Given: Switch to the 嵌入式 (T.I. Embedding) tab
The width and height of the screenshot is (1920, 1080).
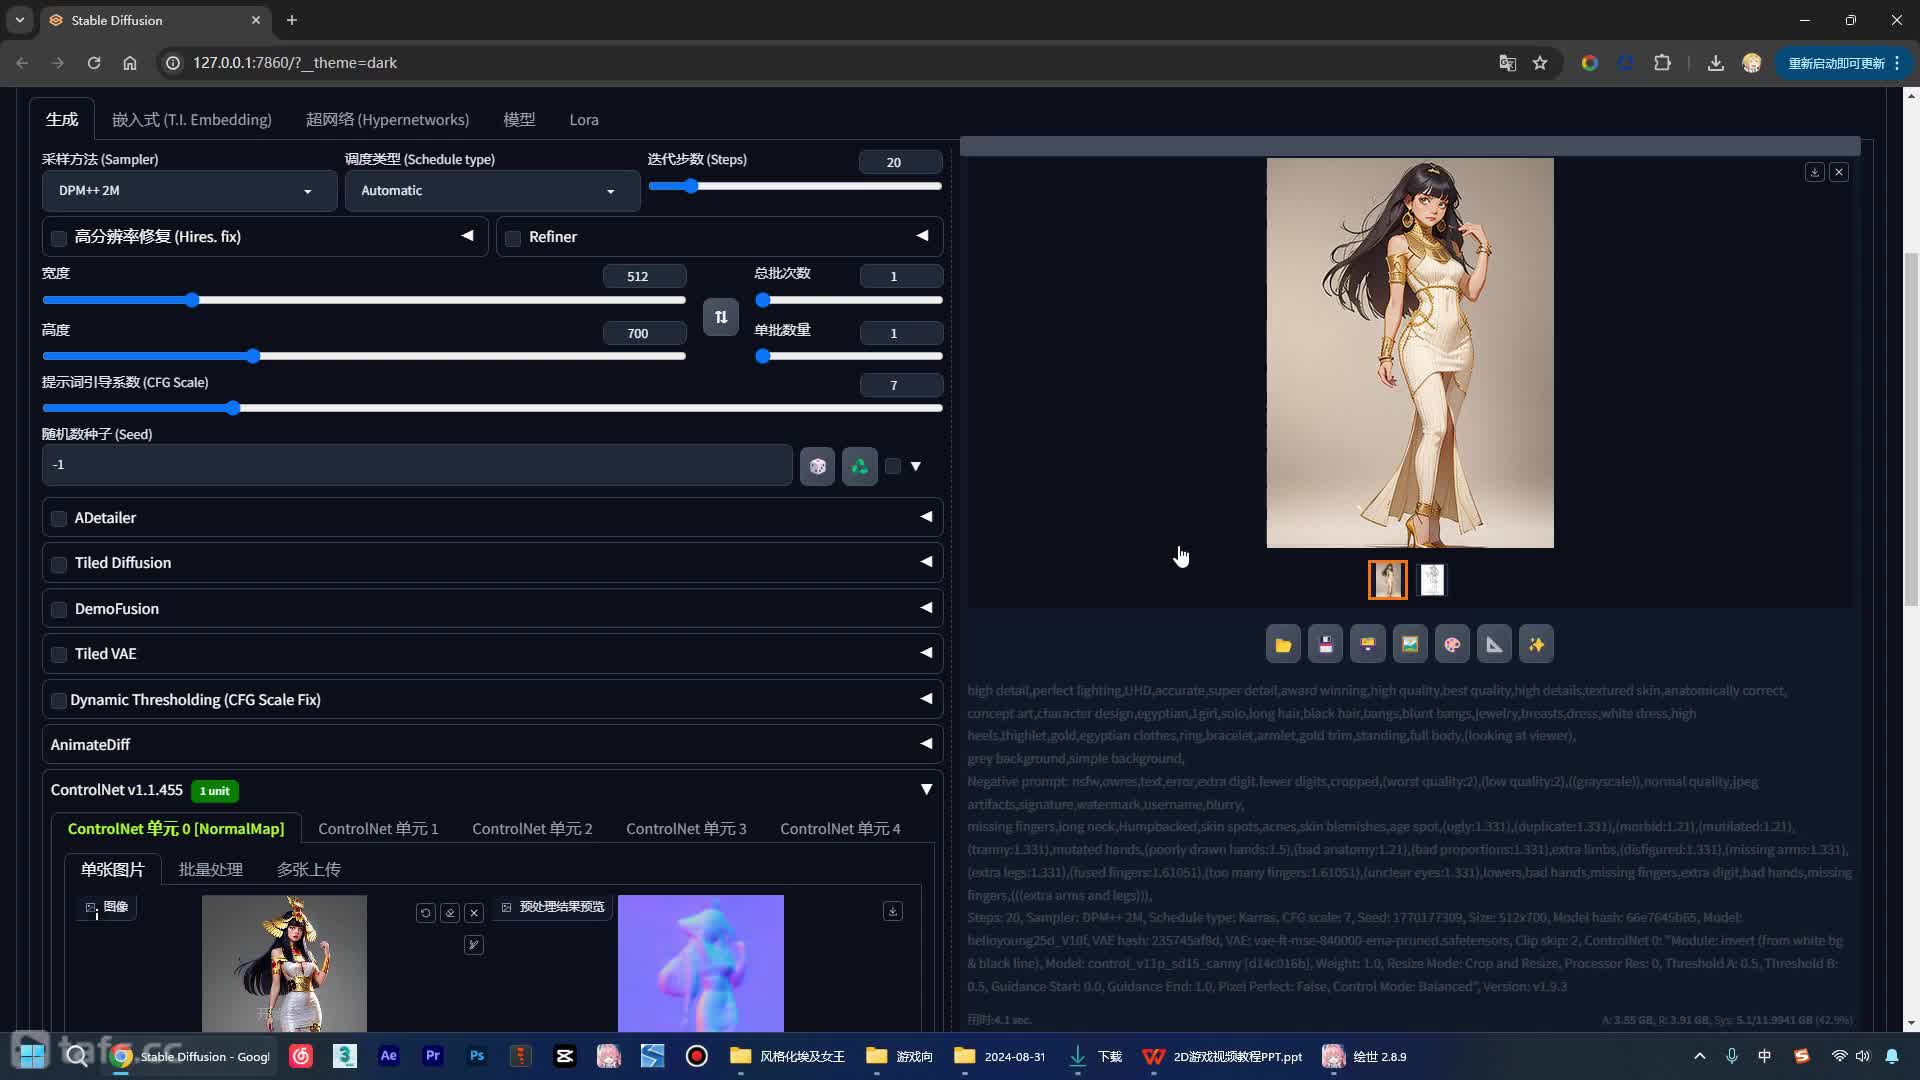Looking at the screenshot, I should 191,120.
